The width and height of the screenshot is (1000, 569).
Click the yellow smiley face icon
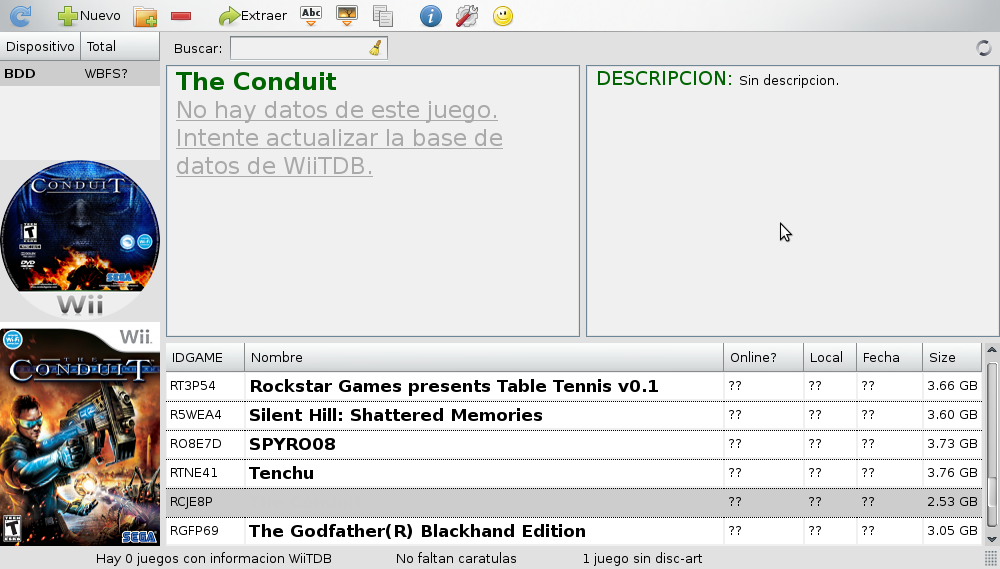click(503, 16)
